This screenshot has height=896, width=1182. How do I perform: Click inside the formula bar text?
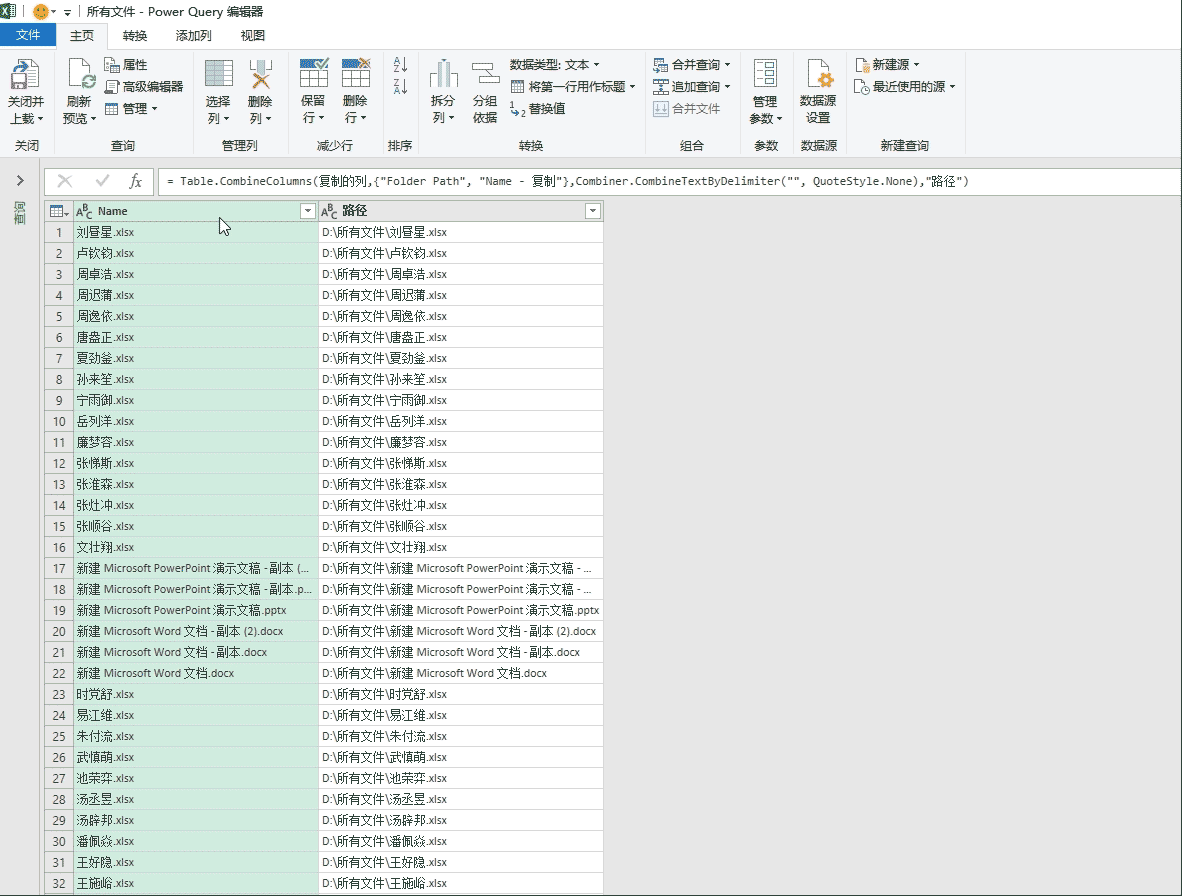point(567,181)
